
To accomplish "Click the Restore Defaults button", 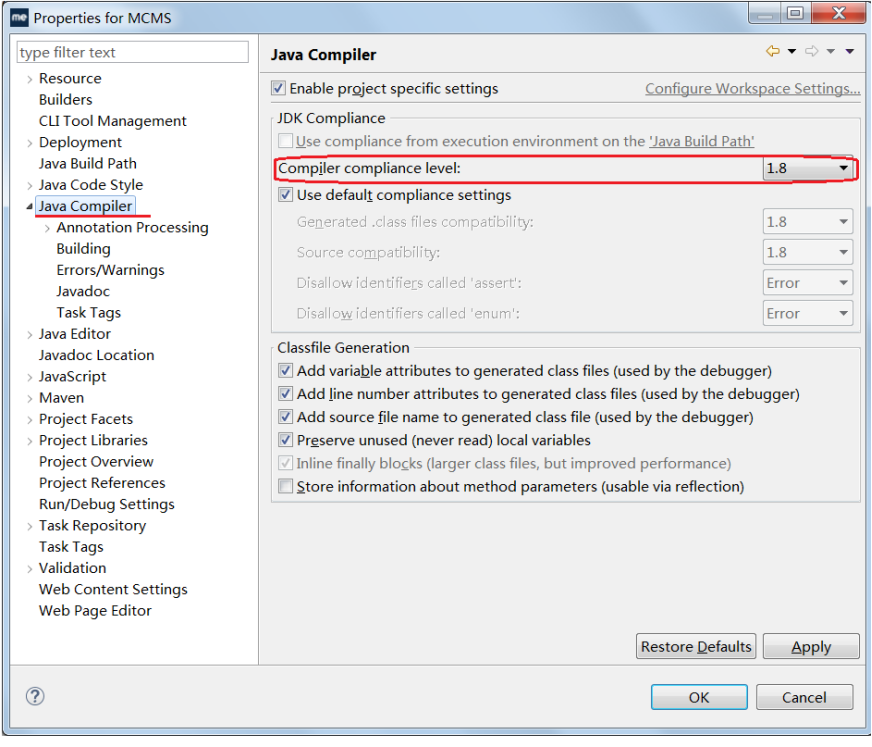I will 696,646.
